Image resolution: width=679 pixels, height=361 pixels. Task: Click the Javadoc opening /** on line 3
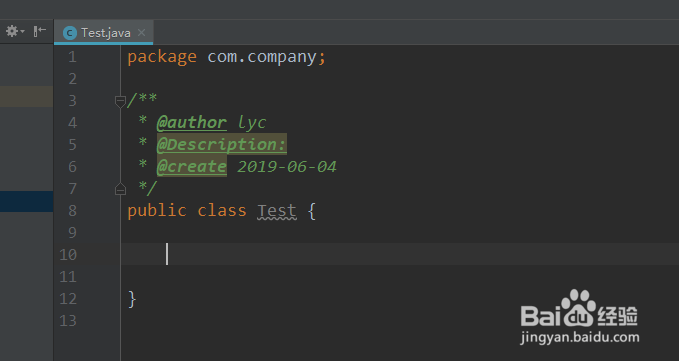[x=142, y=100]
